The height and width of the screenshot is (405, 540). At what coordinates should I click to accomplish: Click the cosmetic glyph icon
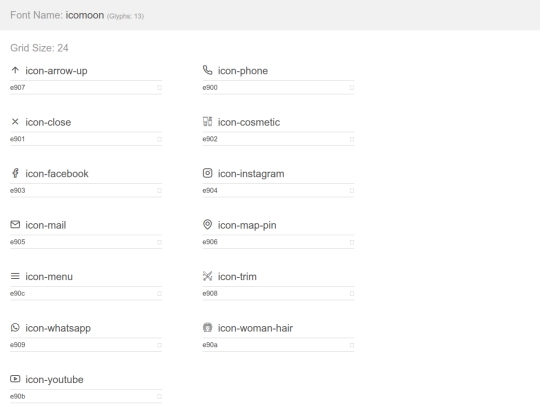tap(207, 122)
